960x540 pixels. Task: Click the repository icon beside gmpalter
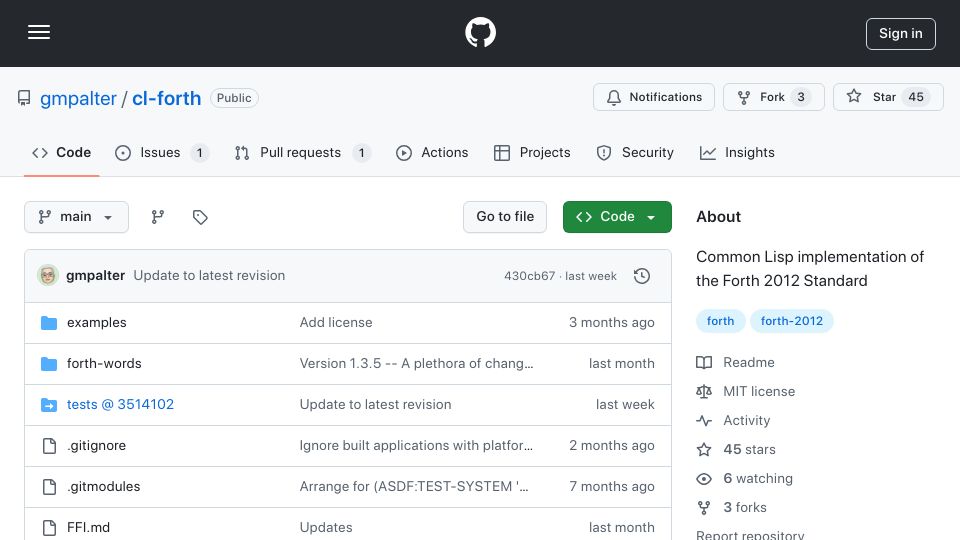click(24, 98)
